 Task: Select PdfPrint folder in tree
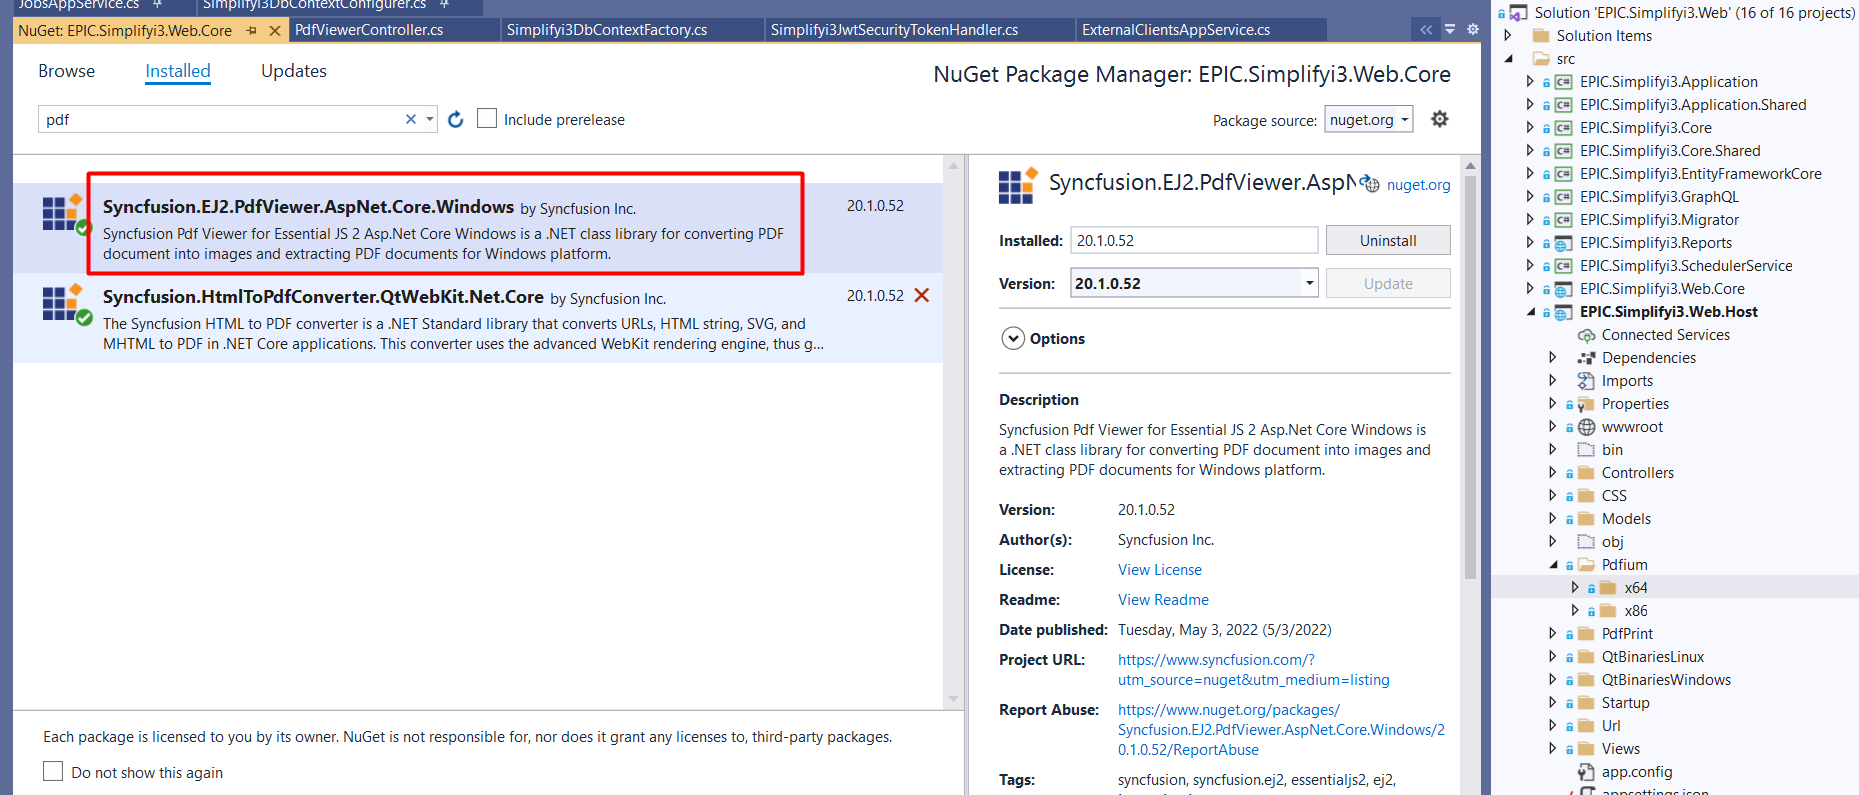1627,634
